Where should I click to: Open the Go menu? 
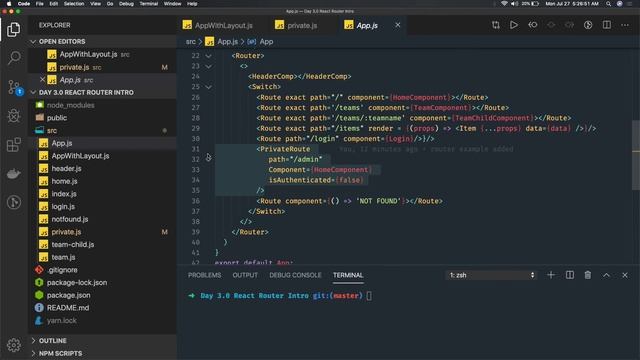pyautogui.click(x=110, y=4)
